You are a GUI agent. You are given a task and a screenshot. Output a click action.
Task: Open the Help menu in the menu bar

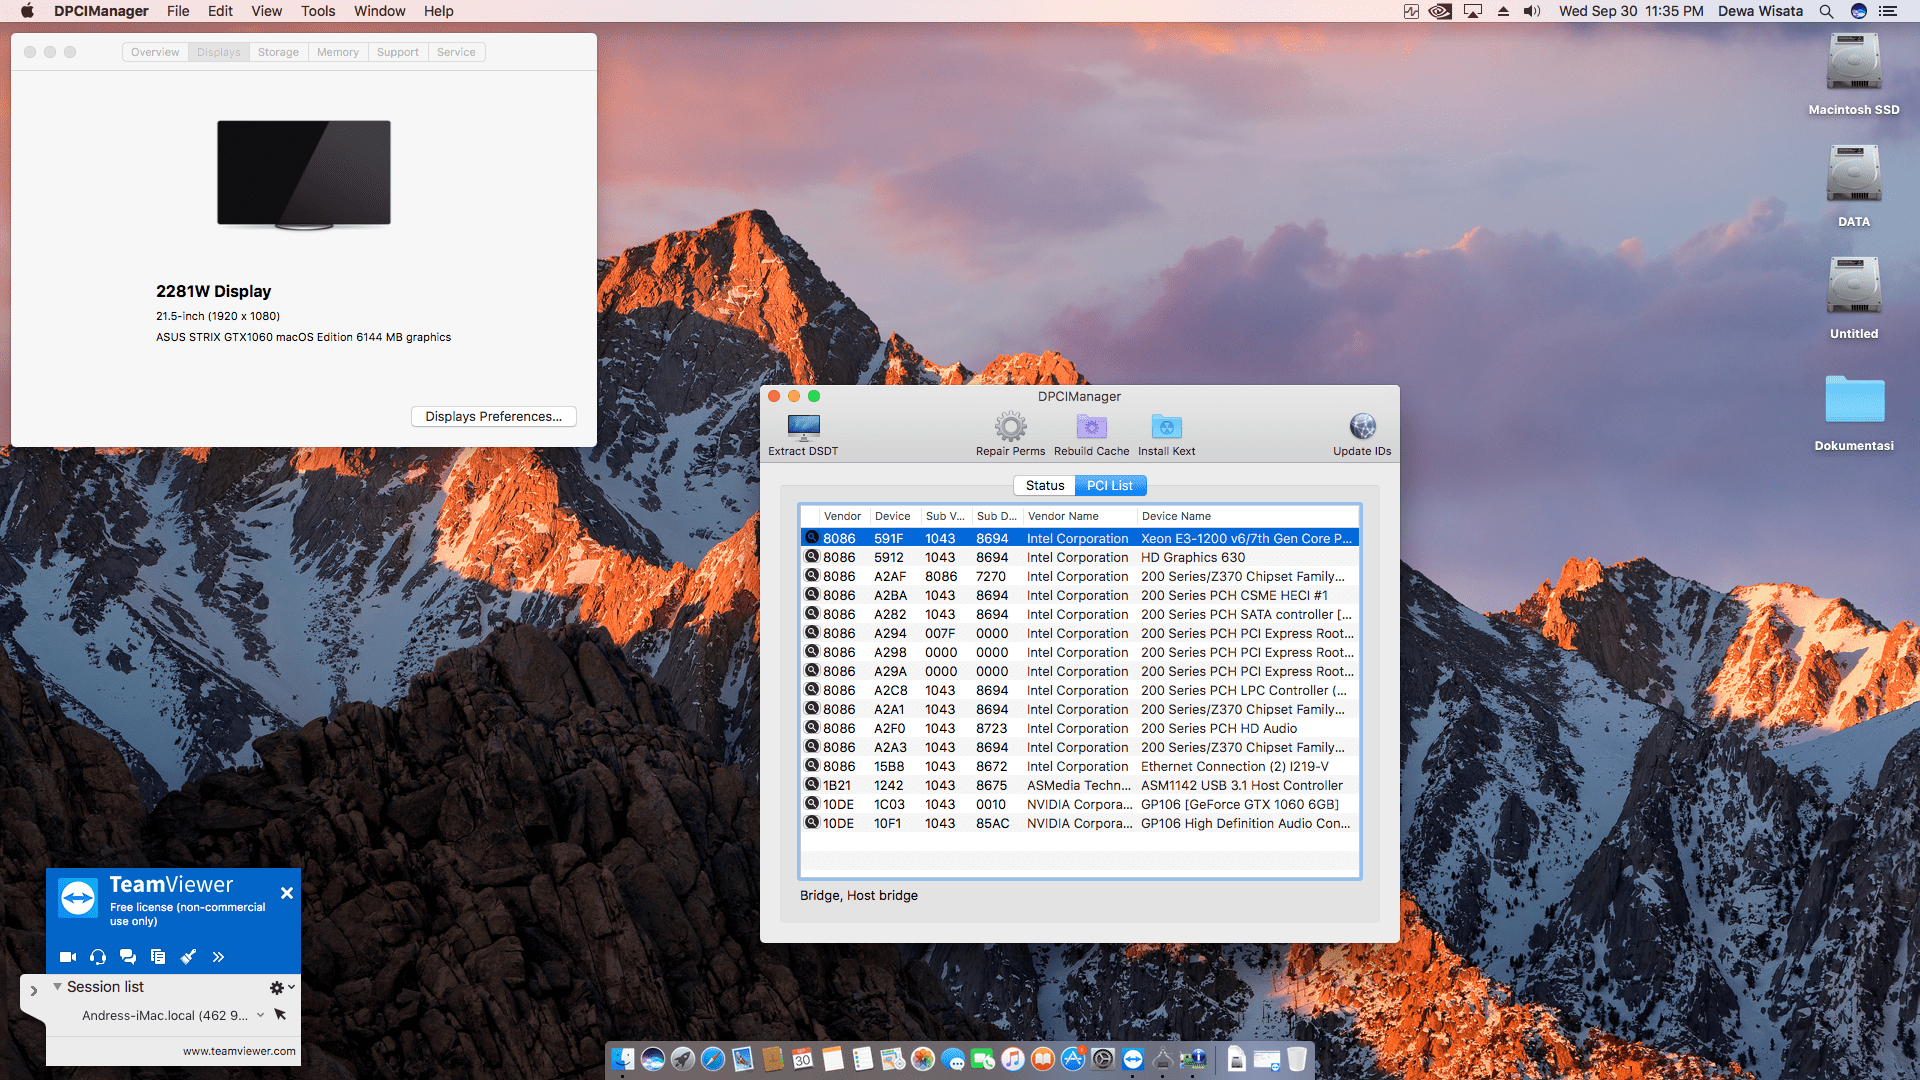click(438, 11)
